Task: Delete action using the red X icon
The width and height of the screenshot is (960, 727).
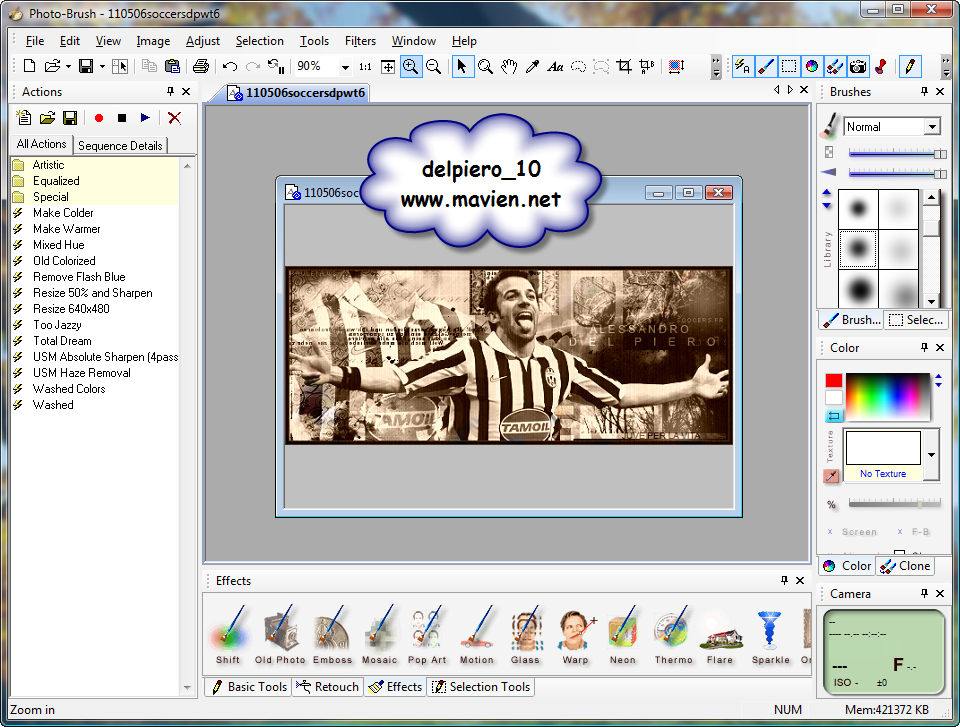Action: 174,118
